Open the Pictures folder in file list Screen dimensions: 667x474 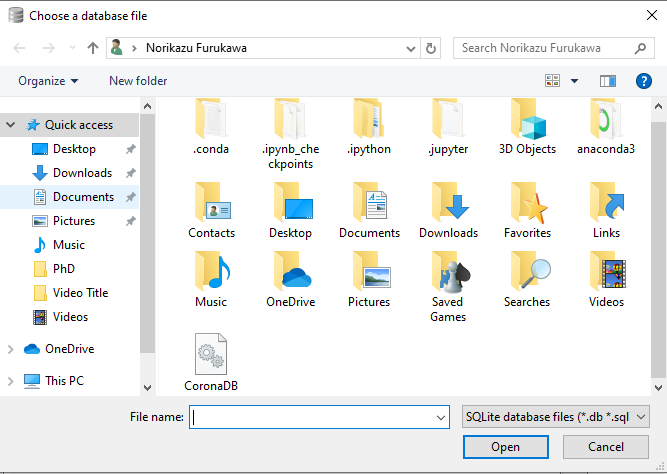coord(369,280)
